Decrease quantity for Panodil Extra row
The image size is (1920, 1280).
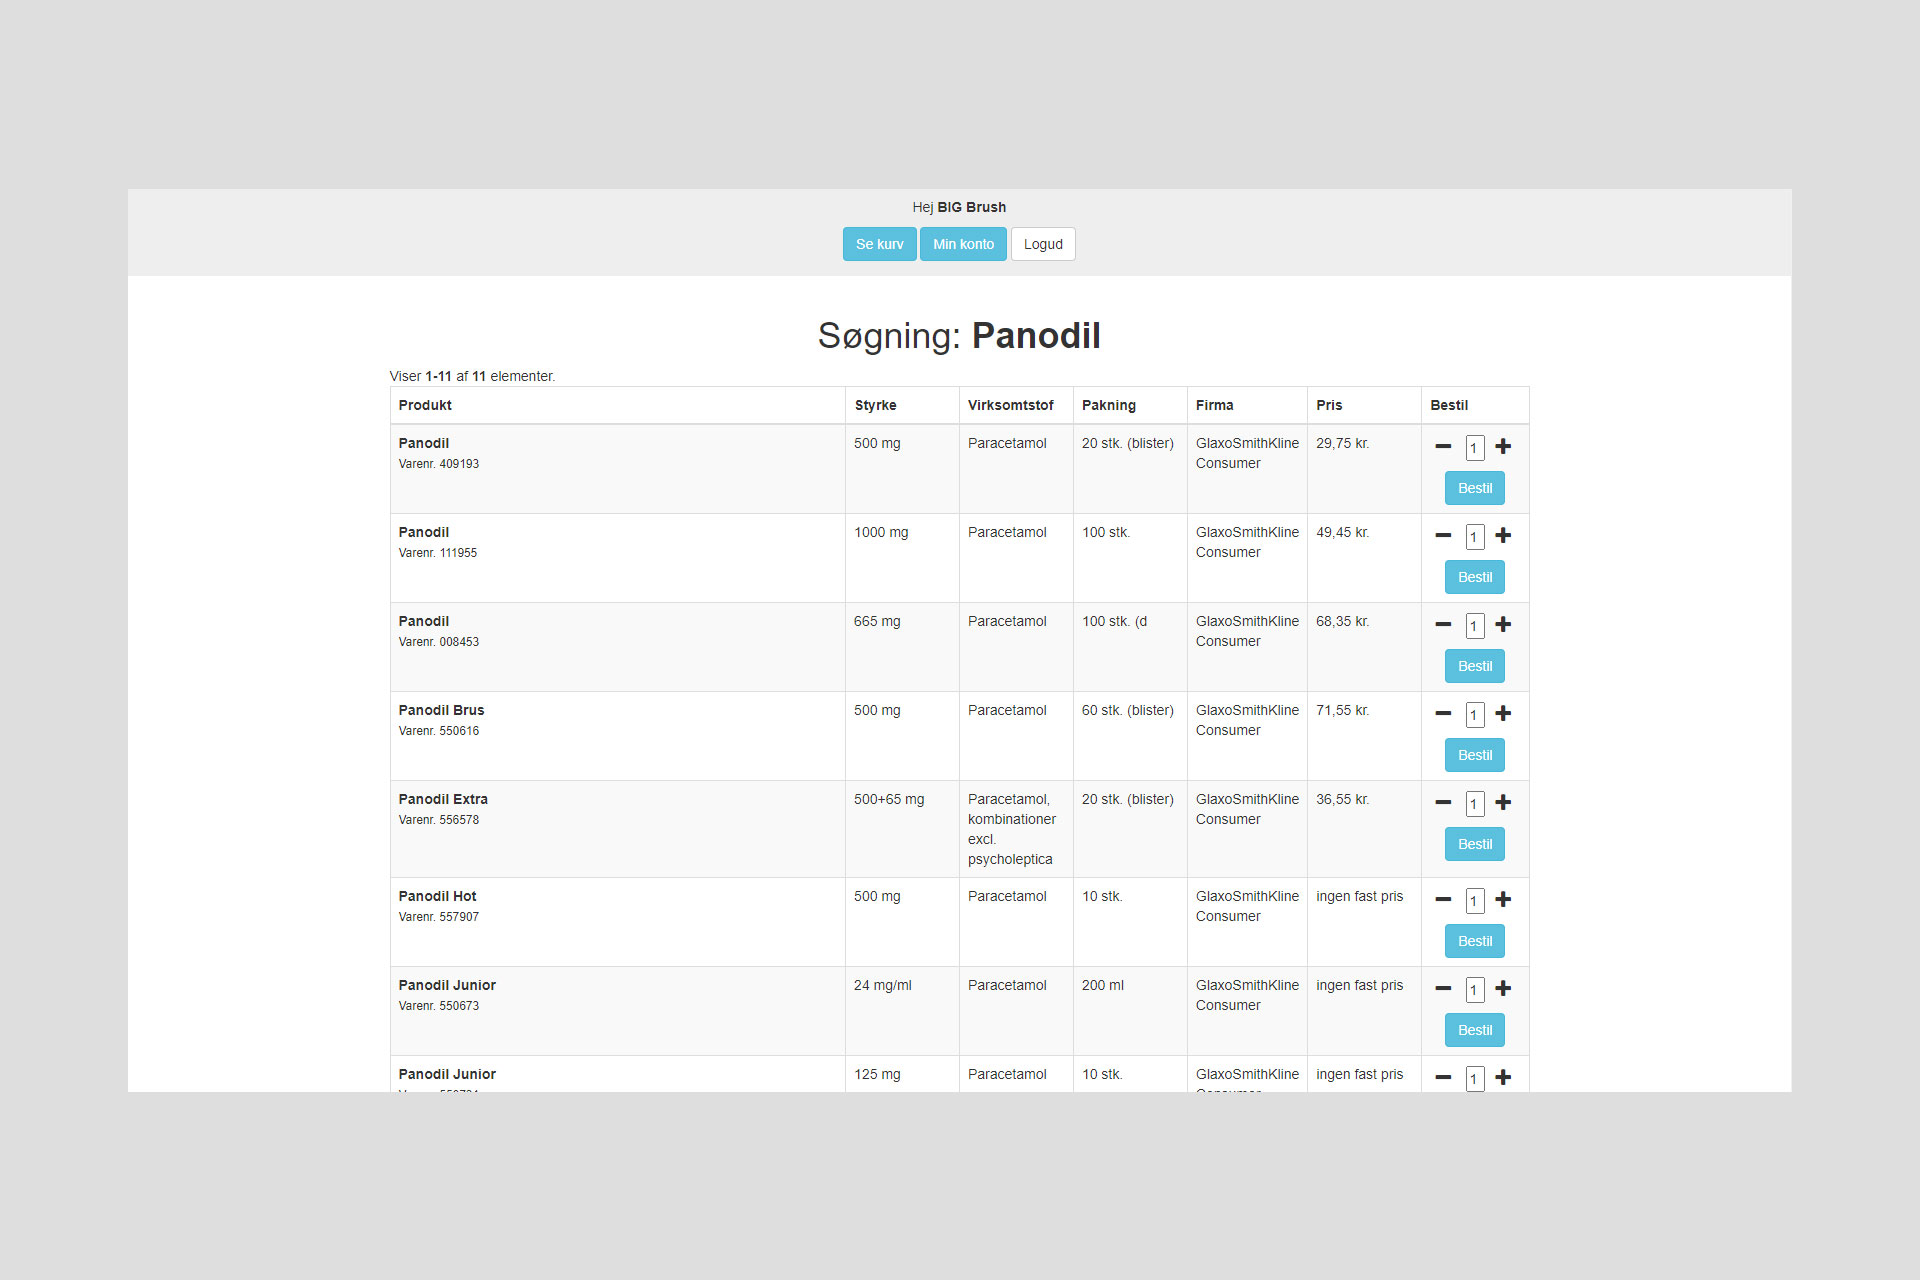point(1443,802)
